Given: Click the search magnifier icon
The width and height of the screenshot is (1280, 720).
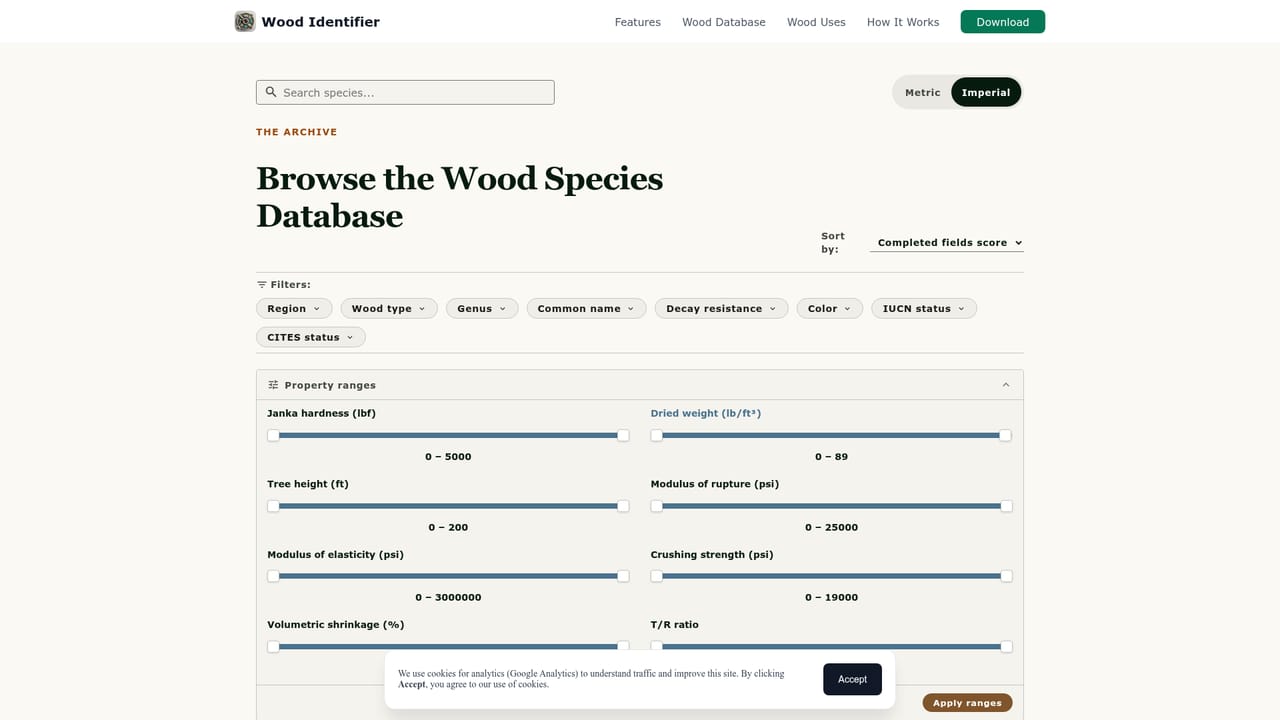Looking at the screenshot, I should coord(271,92).
